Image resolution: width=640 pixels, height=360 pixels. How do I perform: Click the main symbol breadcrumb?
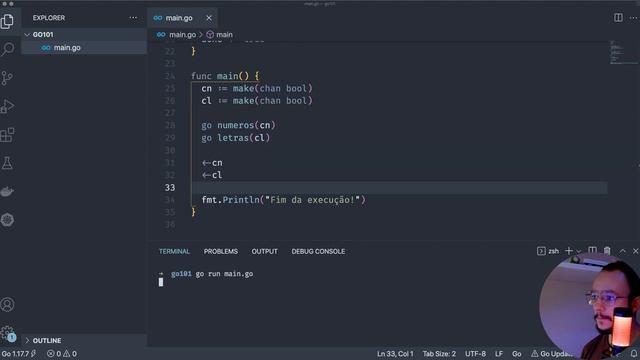(220, 35)
